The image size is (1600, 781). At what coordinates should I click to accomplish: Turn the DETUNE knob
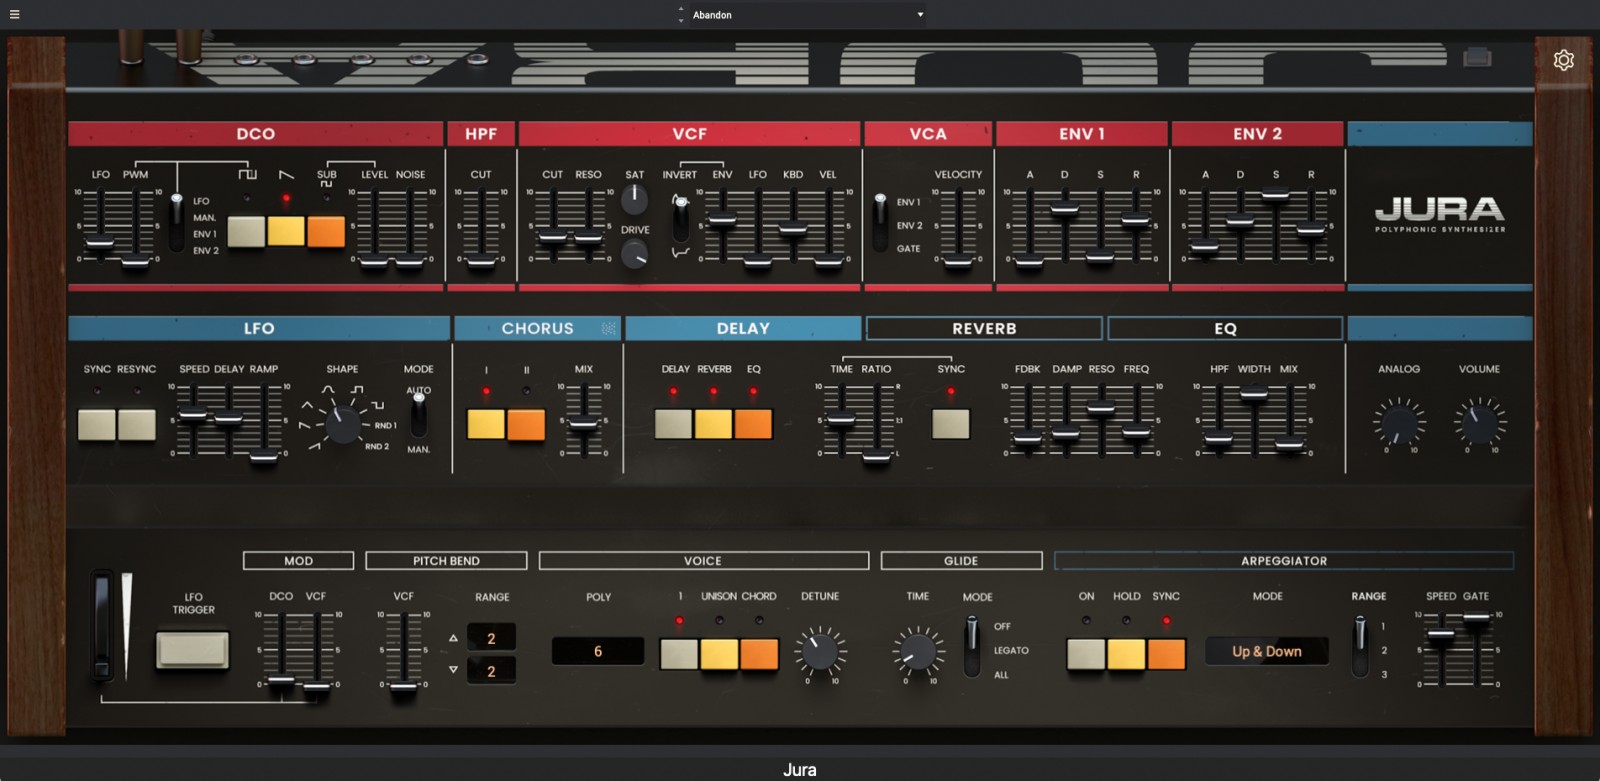(820, 652)
